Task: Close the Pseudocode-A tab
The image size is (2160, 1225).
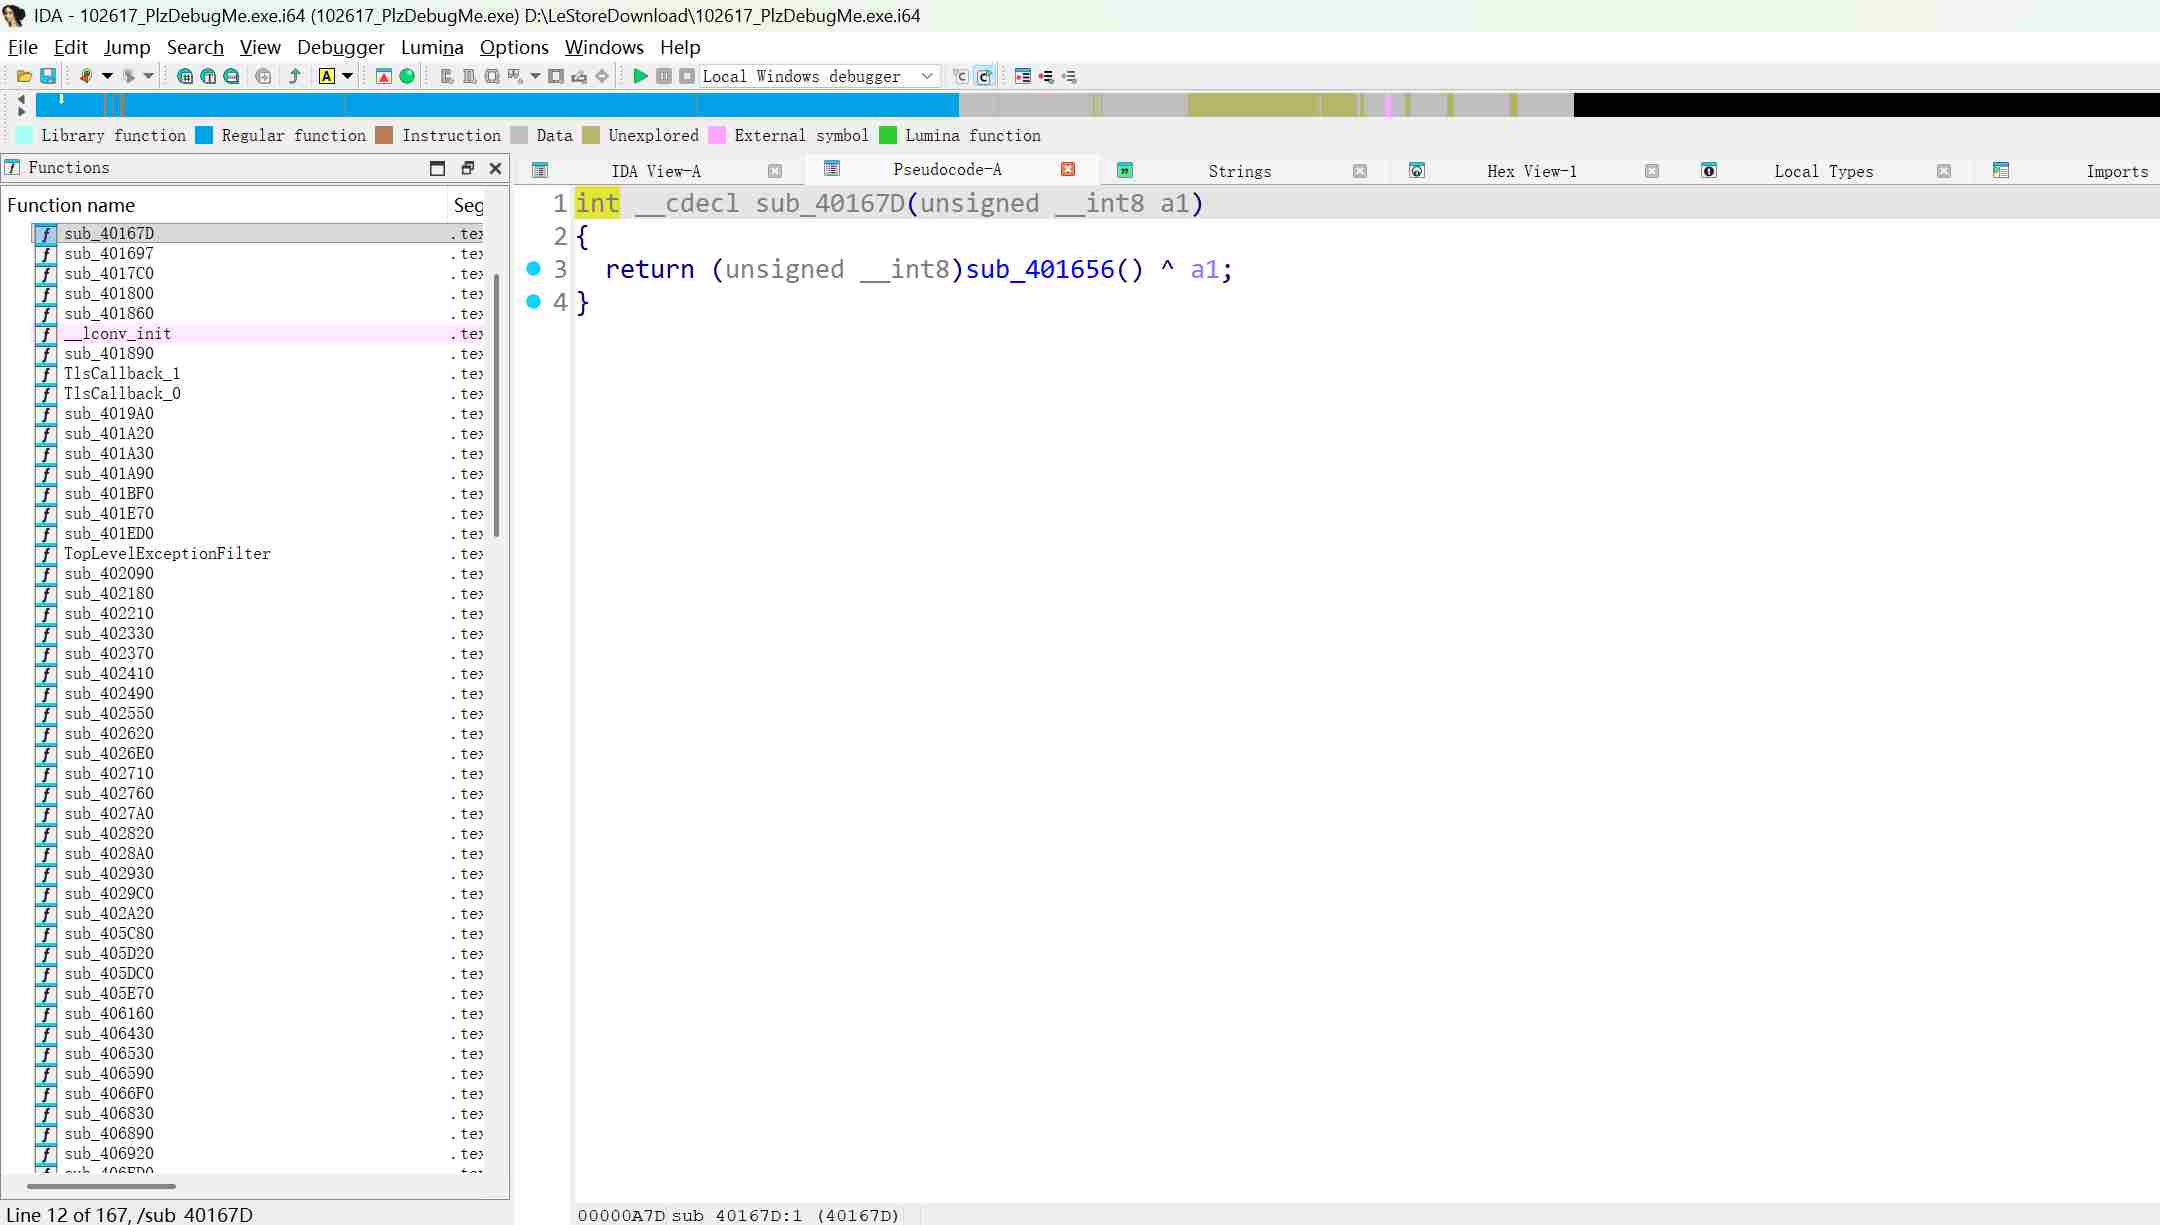Action: click(1068, 169)
